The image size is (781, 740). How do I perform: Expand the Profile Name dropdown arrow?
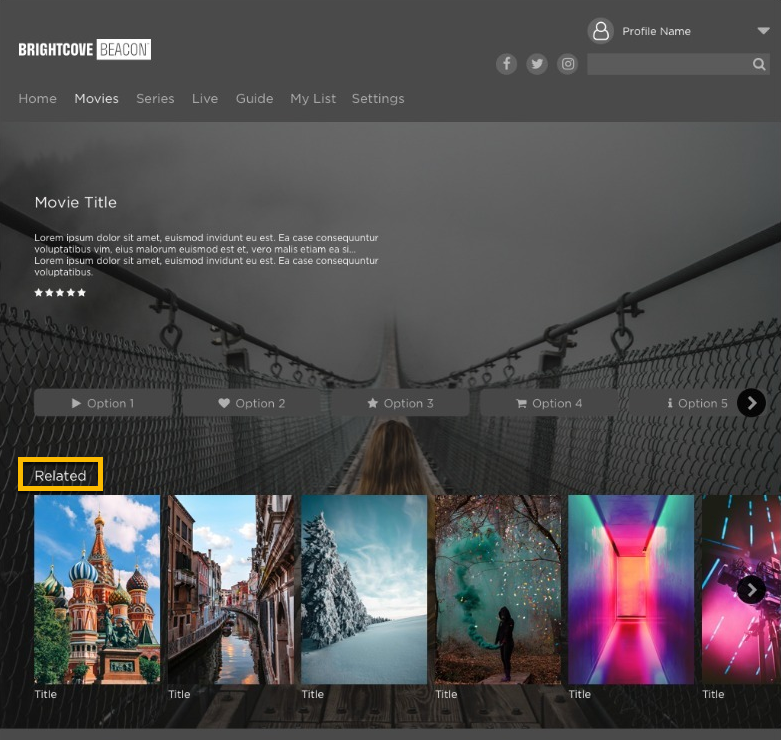click(x=763, y=31)
